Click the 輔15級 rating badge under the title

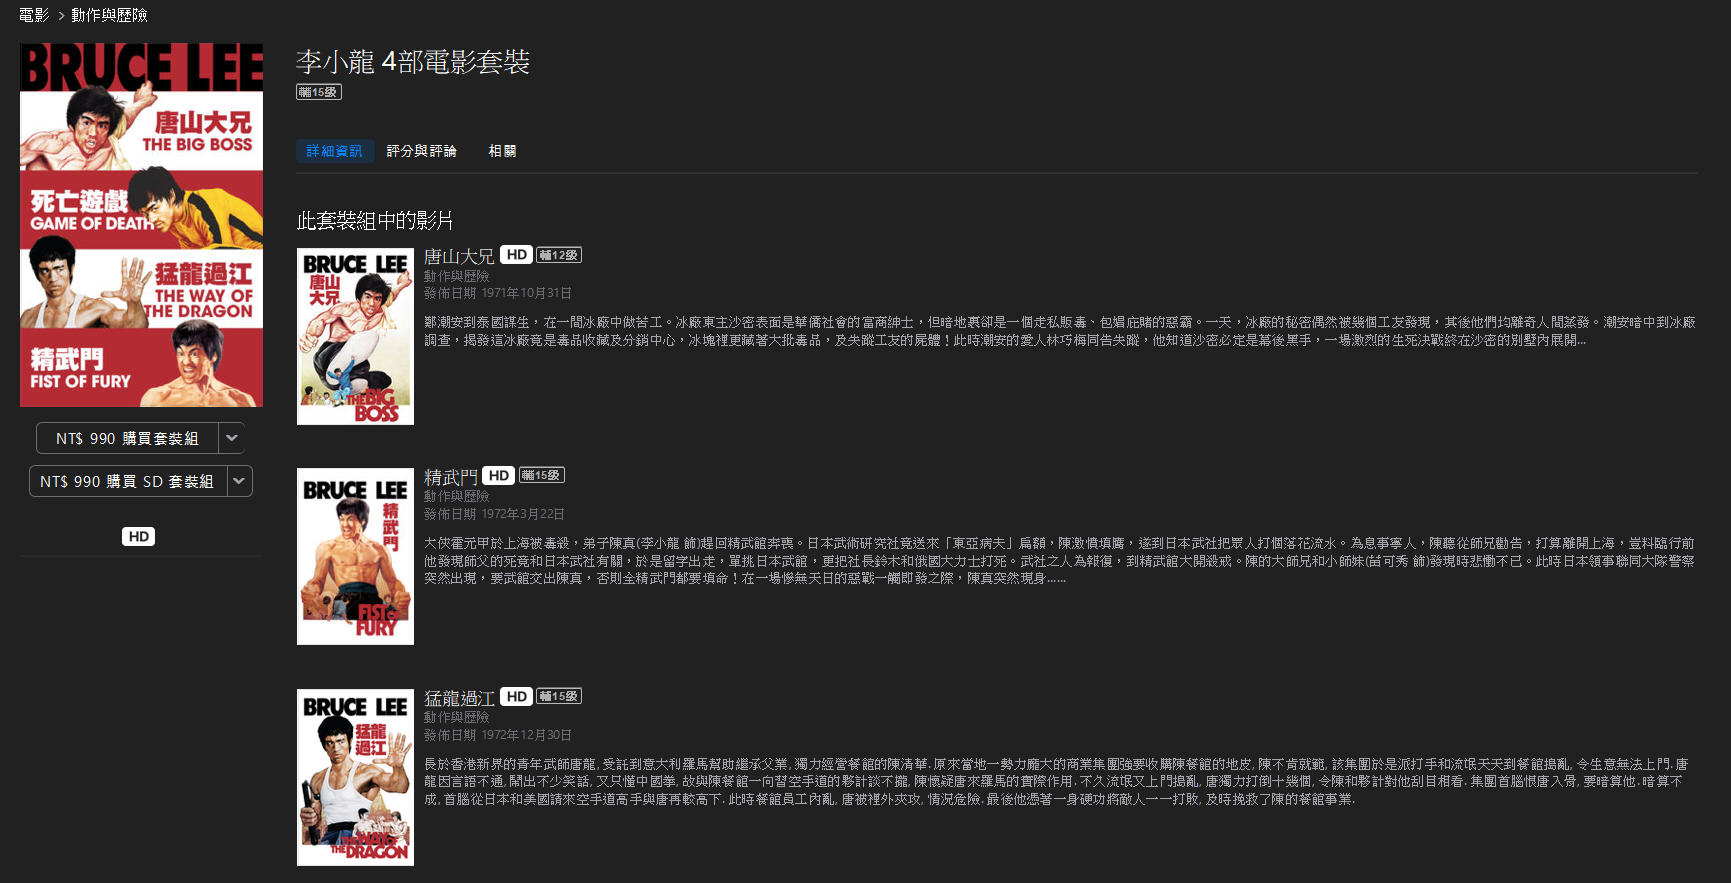(319, 92)
